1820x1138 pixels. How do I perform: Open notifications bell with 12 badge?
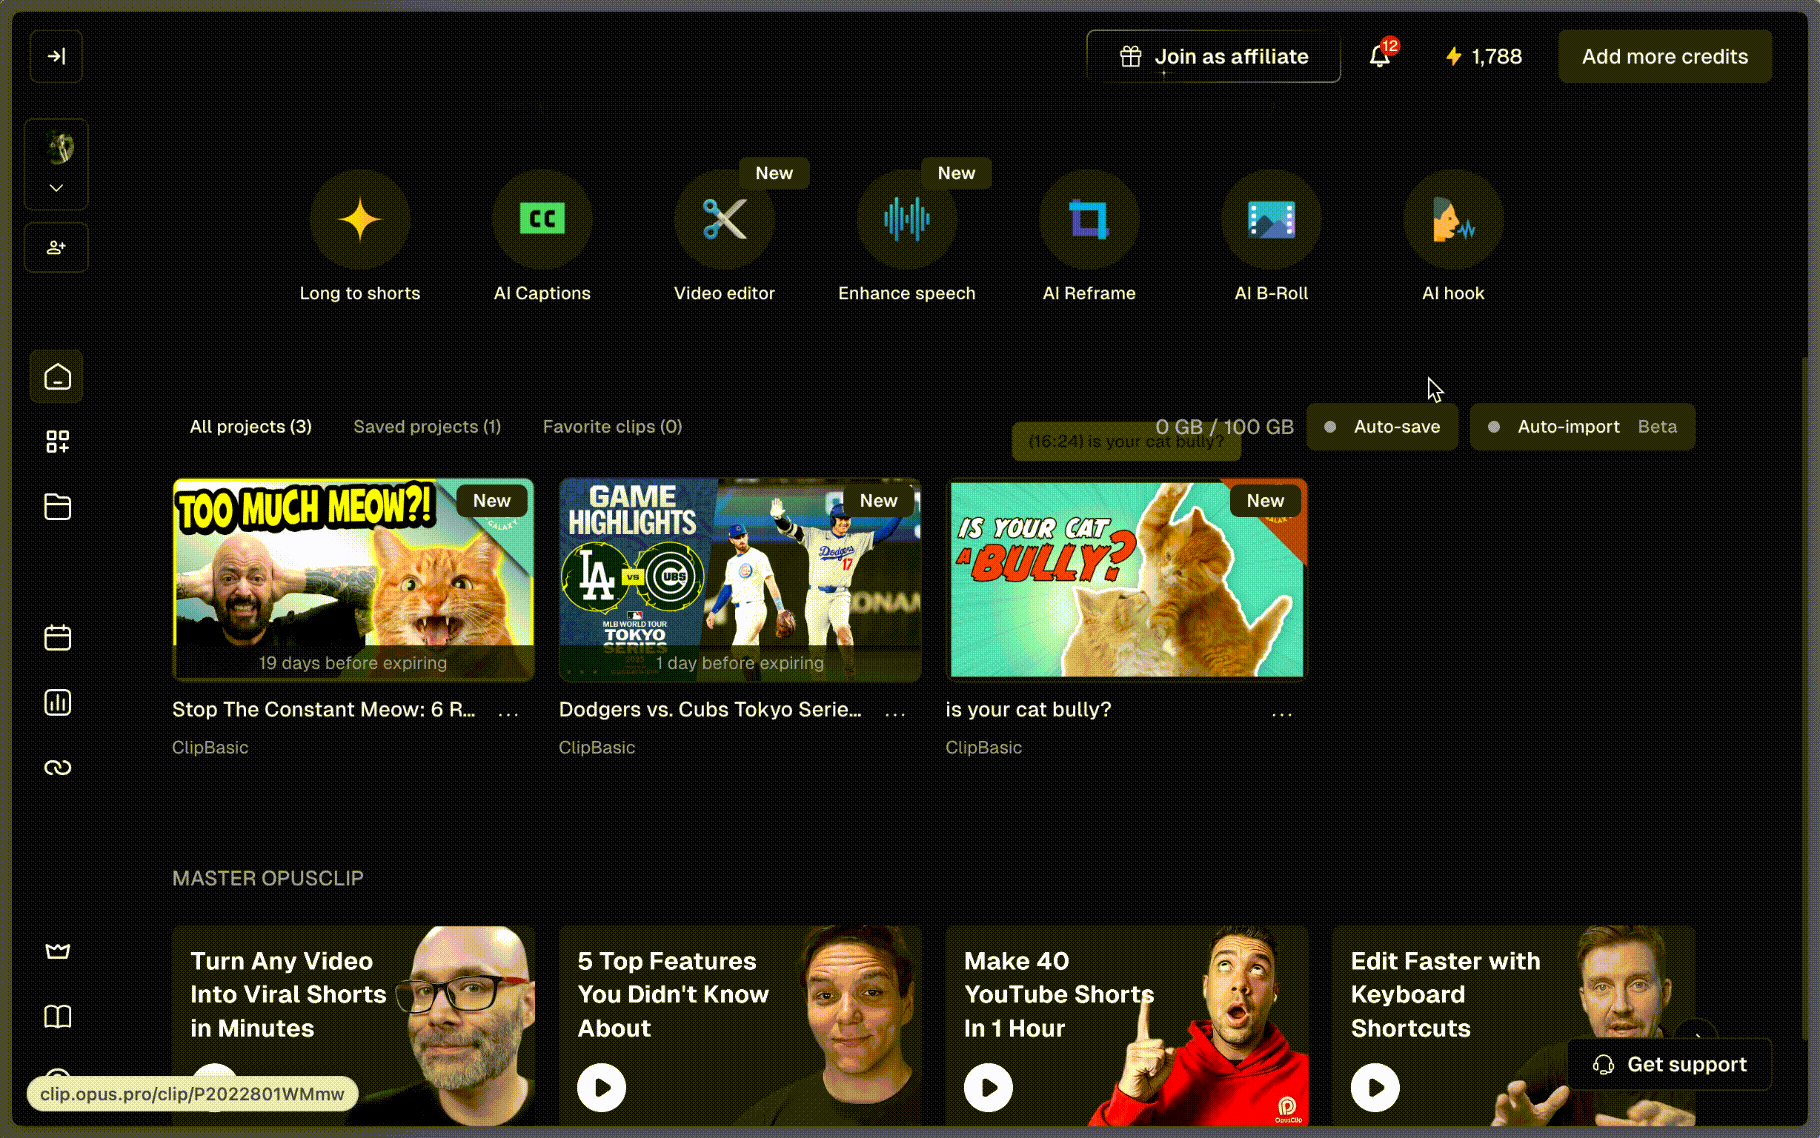[1381, 56]
